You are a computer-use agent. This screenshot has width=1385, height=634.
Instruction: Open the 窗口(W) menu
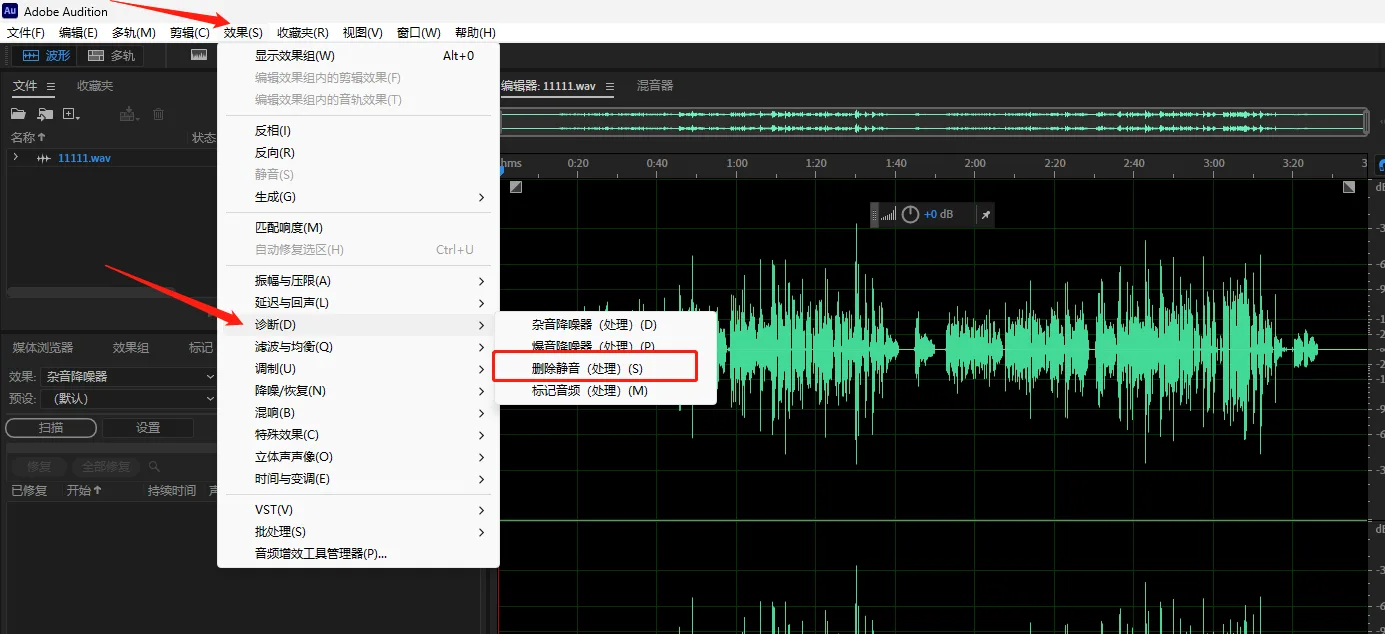419,33
